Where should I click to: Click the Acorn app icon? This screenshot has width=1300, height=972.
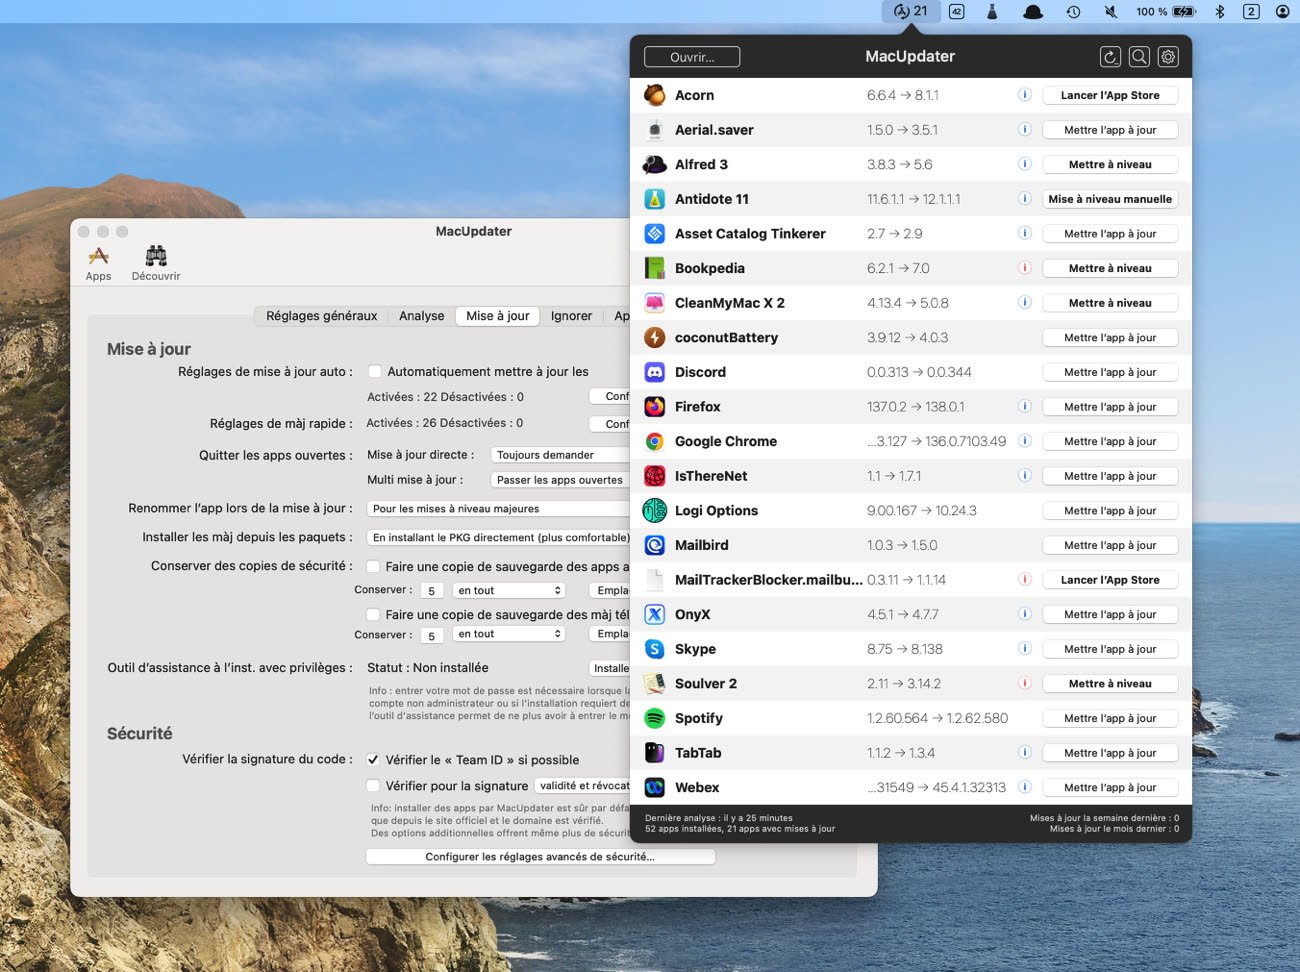click(x=655, y=95)
